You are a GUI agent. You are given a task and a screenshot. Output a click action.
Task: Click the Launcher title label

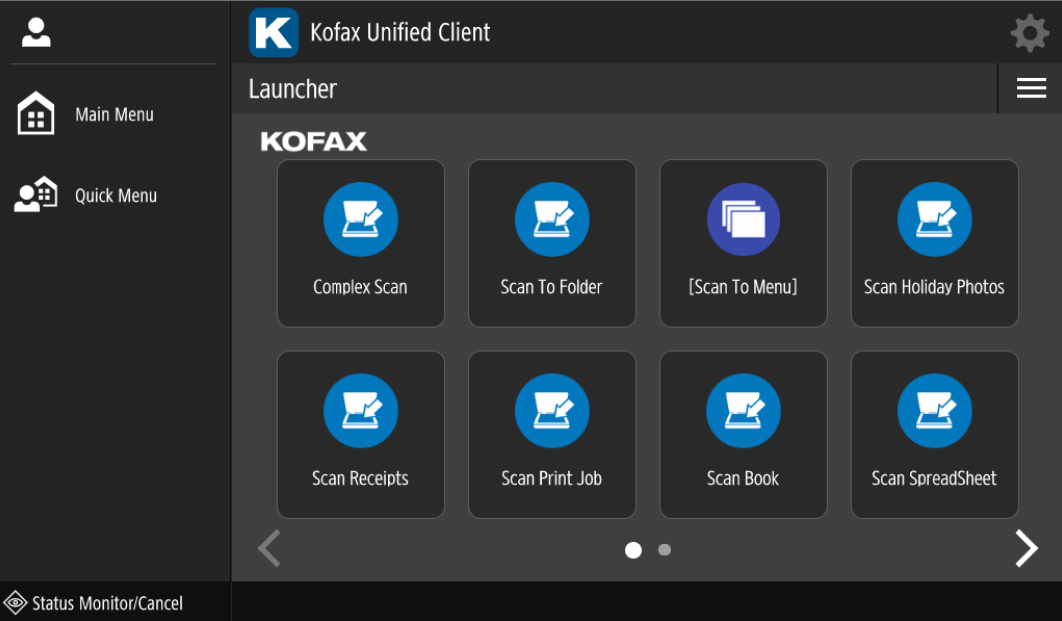tap(292, 89)
